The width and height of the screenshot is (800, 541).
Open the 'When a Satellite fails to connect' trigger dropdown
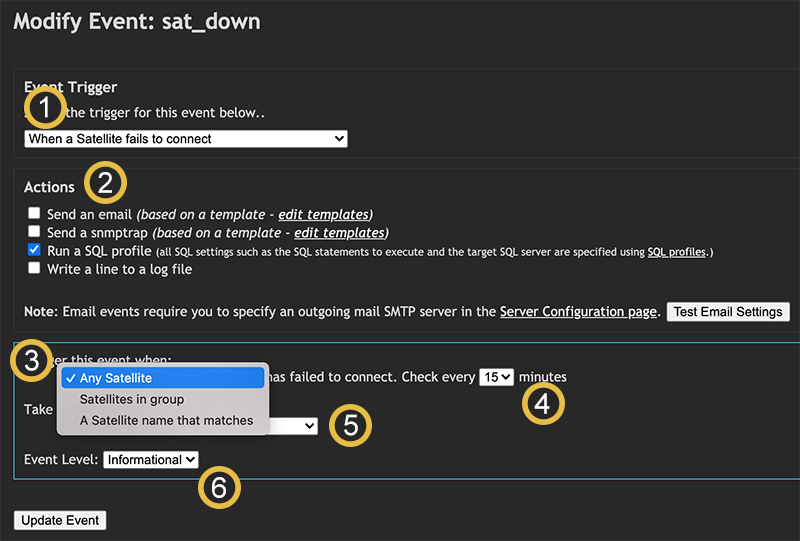click(x=186, y=139)
